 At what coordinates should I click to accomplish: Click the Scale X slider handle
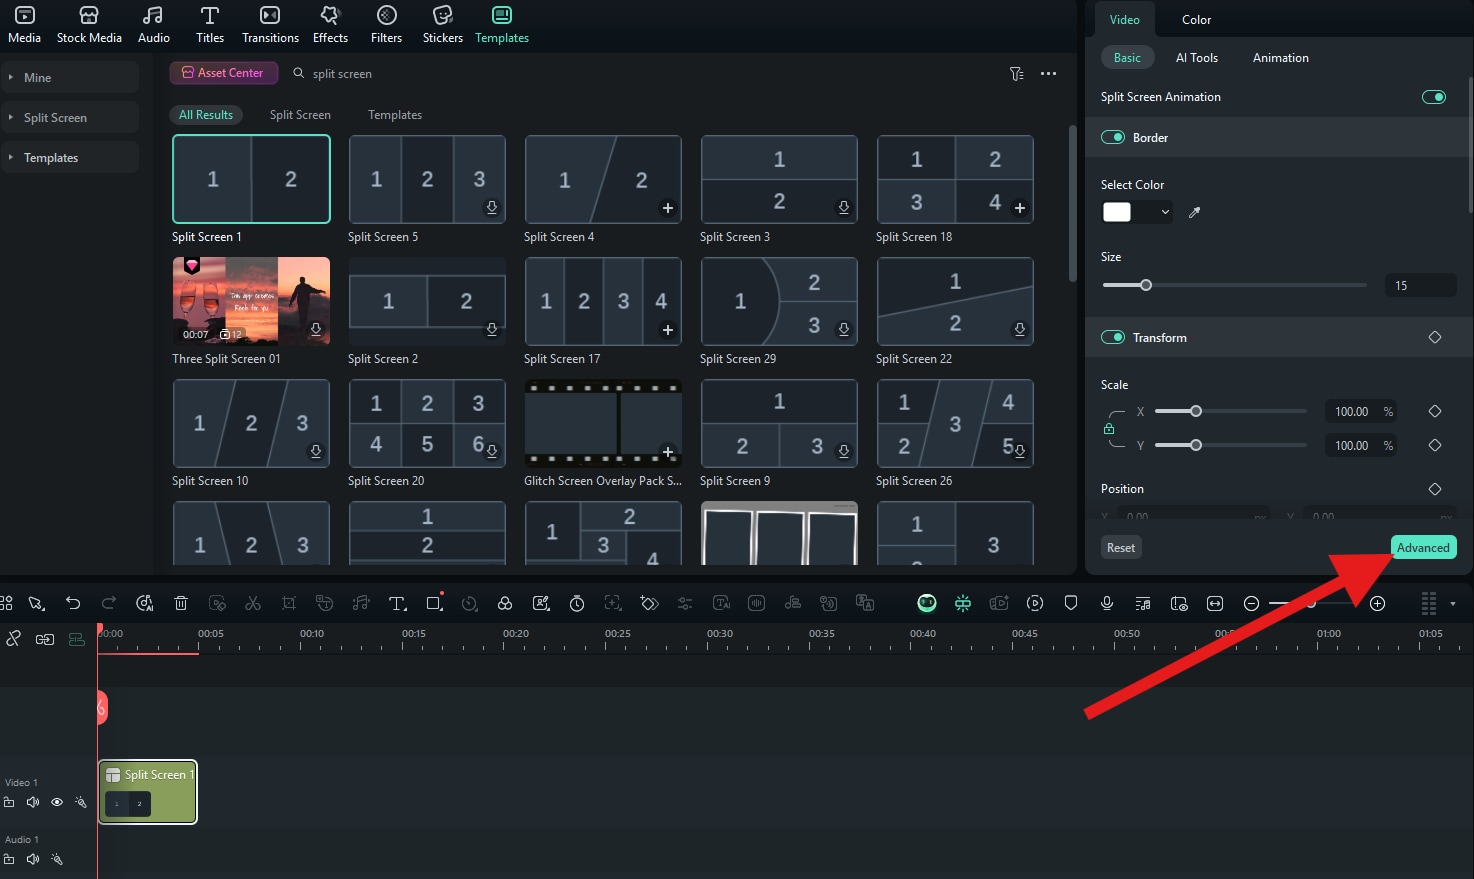tap(1196, 411)
